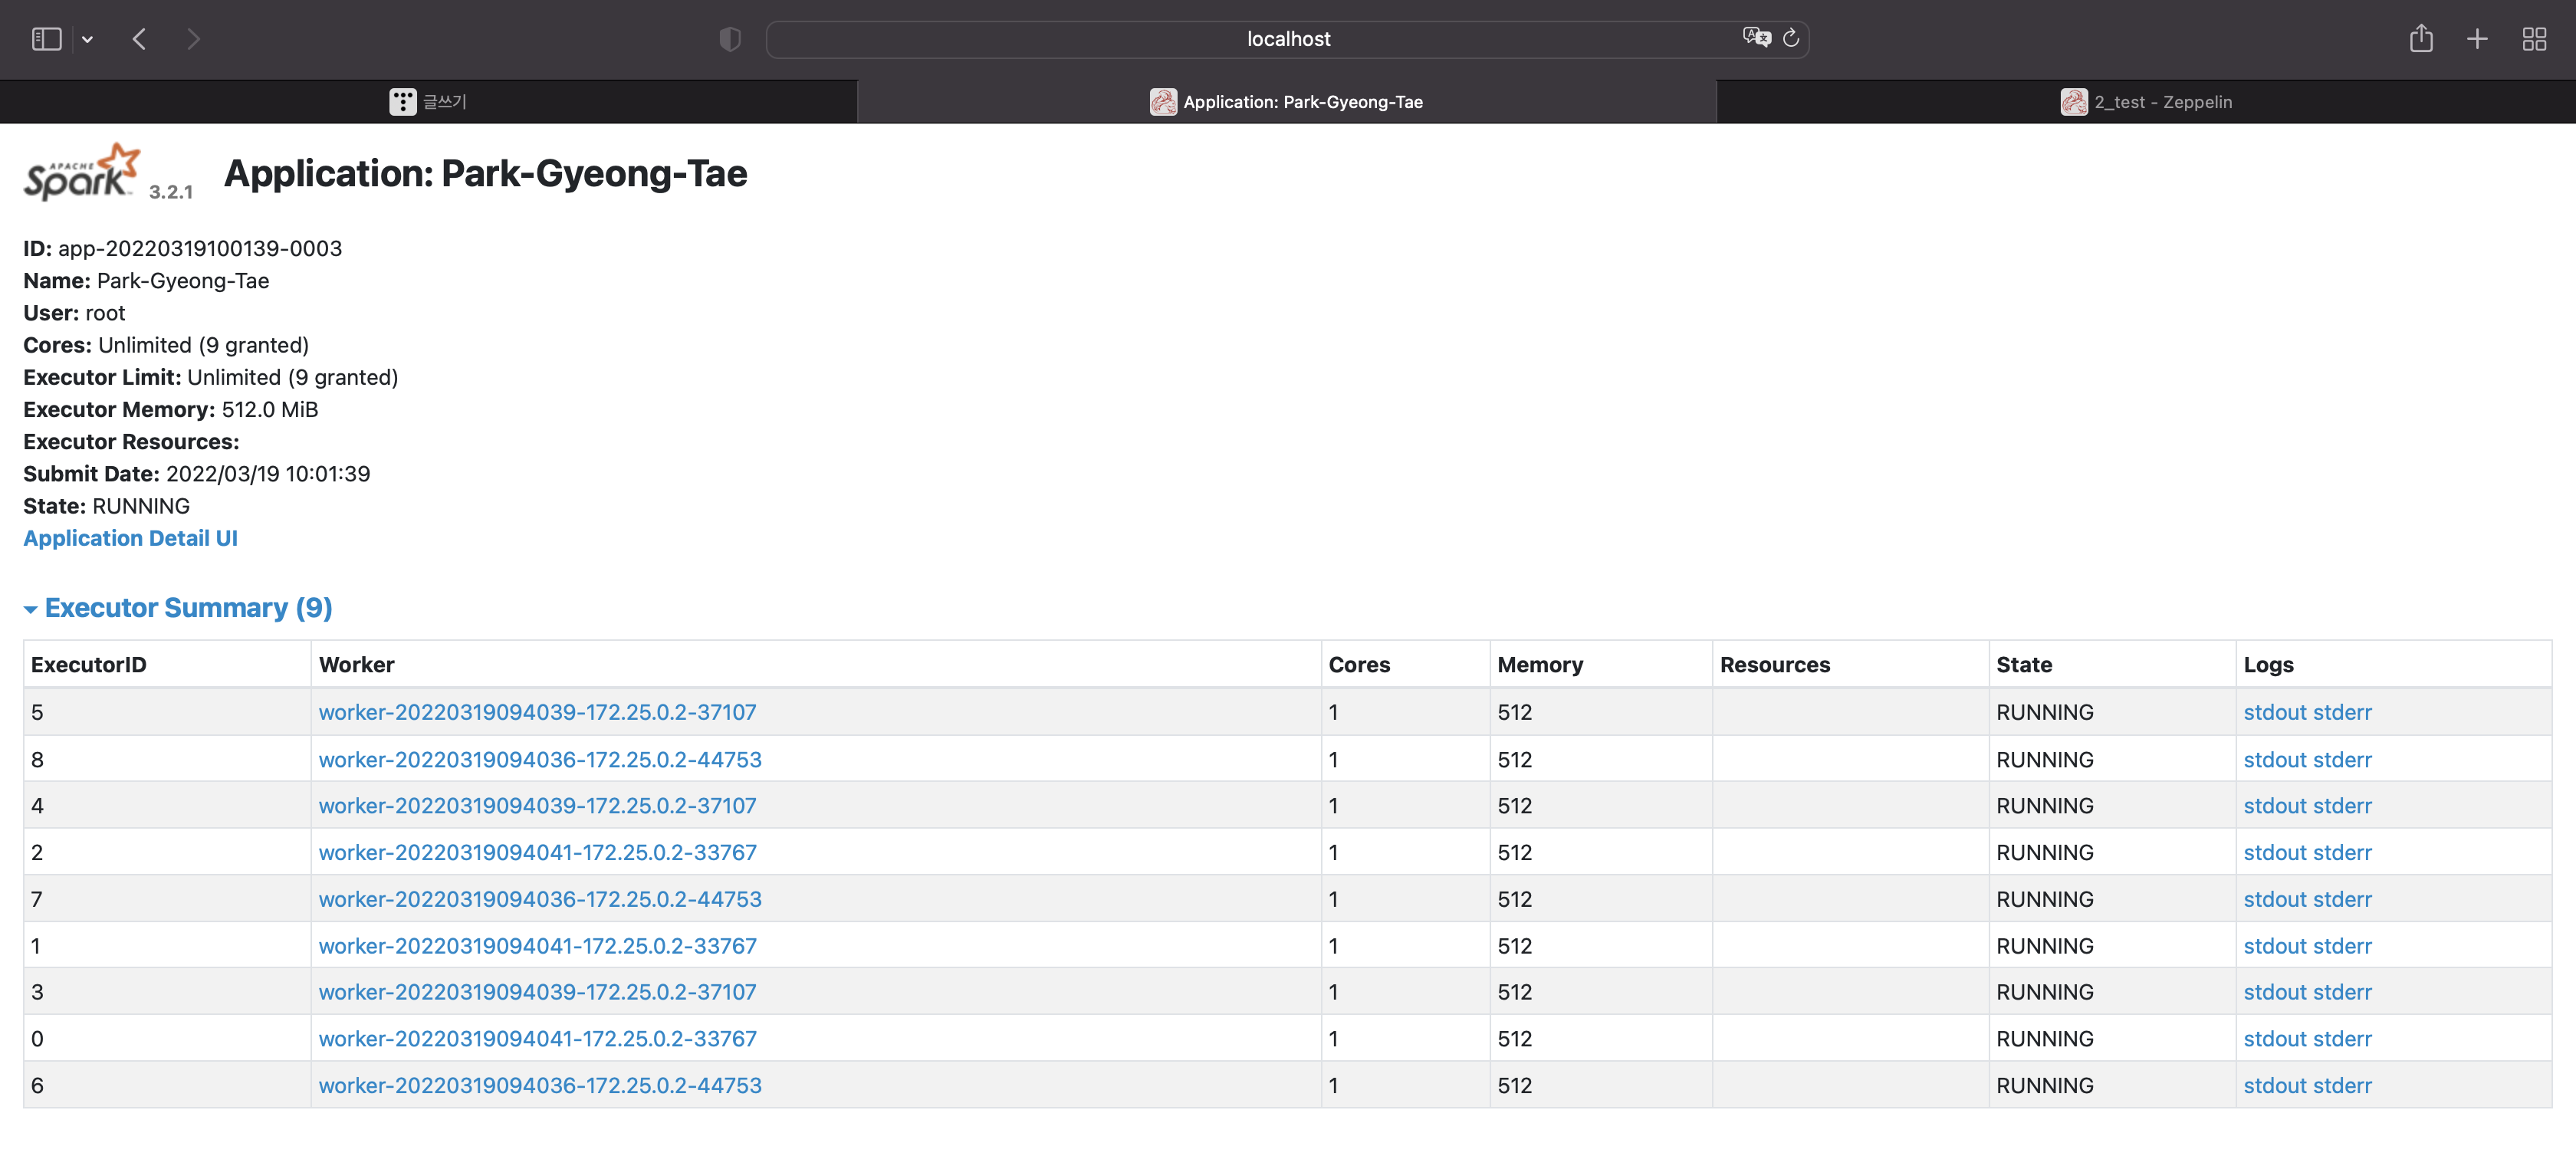View stdout log for executor 2
The height and width of the screenshot is (1156, 2576).
(x=2274, y=852)
